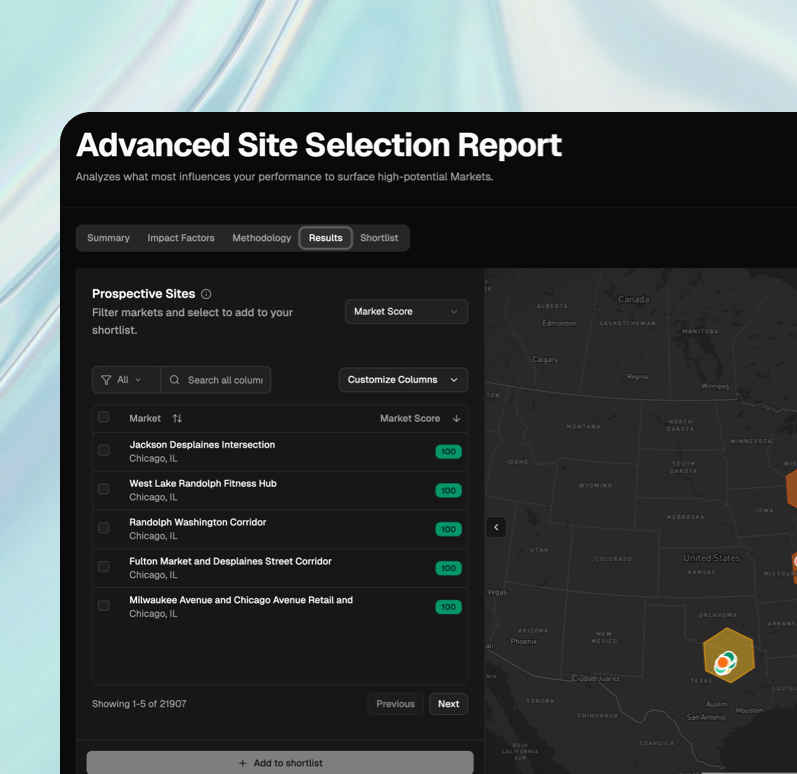The image size is (797, 774).
Task: Expand the Customize Columns dropdown
Action: [403, 380]
